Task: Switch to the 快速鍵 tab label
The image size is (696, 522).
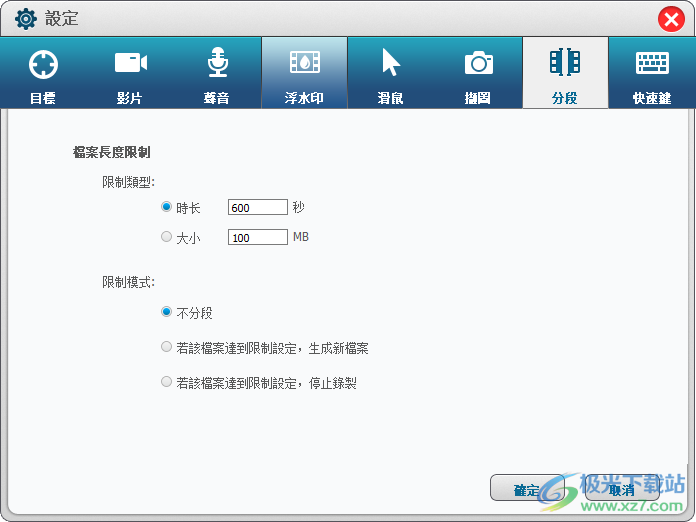Action: click(652, 98)
